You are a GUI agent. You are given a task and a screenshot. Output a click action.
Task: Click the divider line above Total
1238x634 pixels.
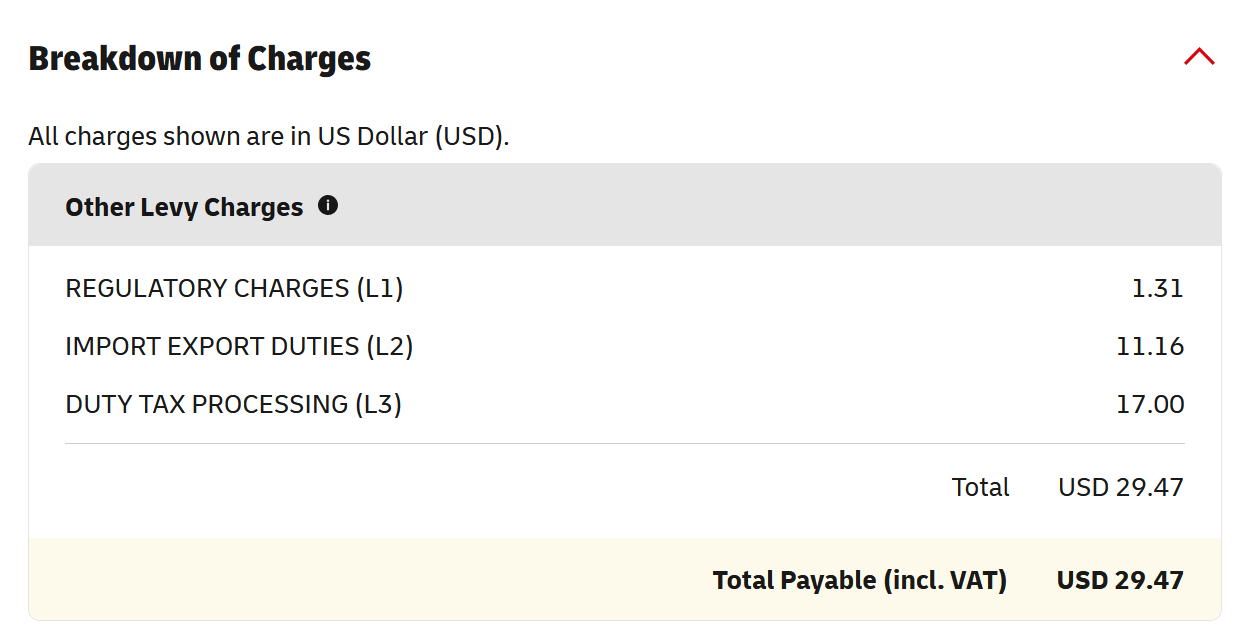pos(625,443)
